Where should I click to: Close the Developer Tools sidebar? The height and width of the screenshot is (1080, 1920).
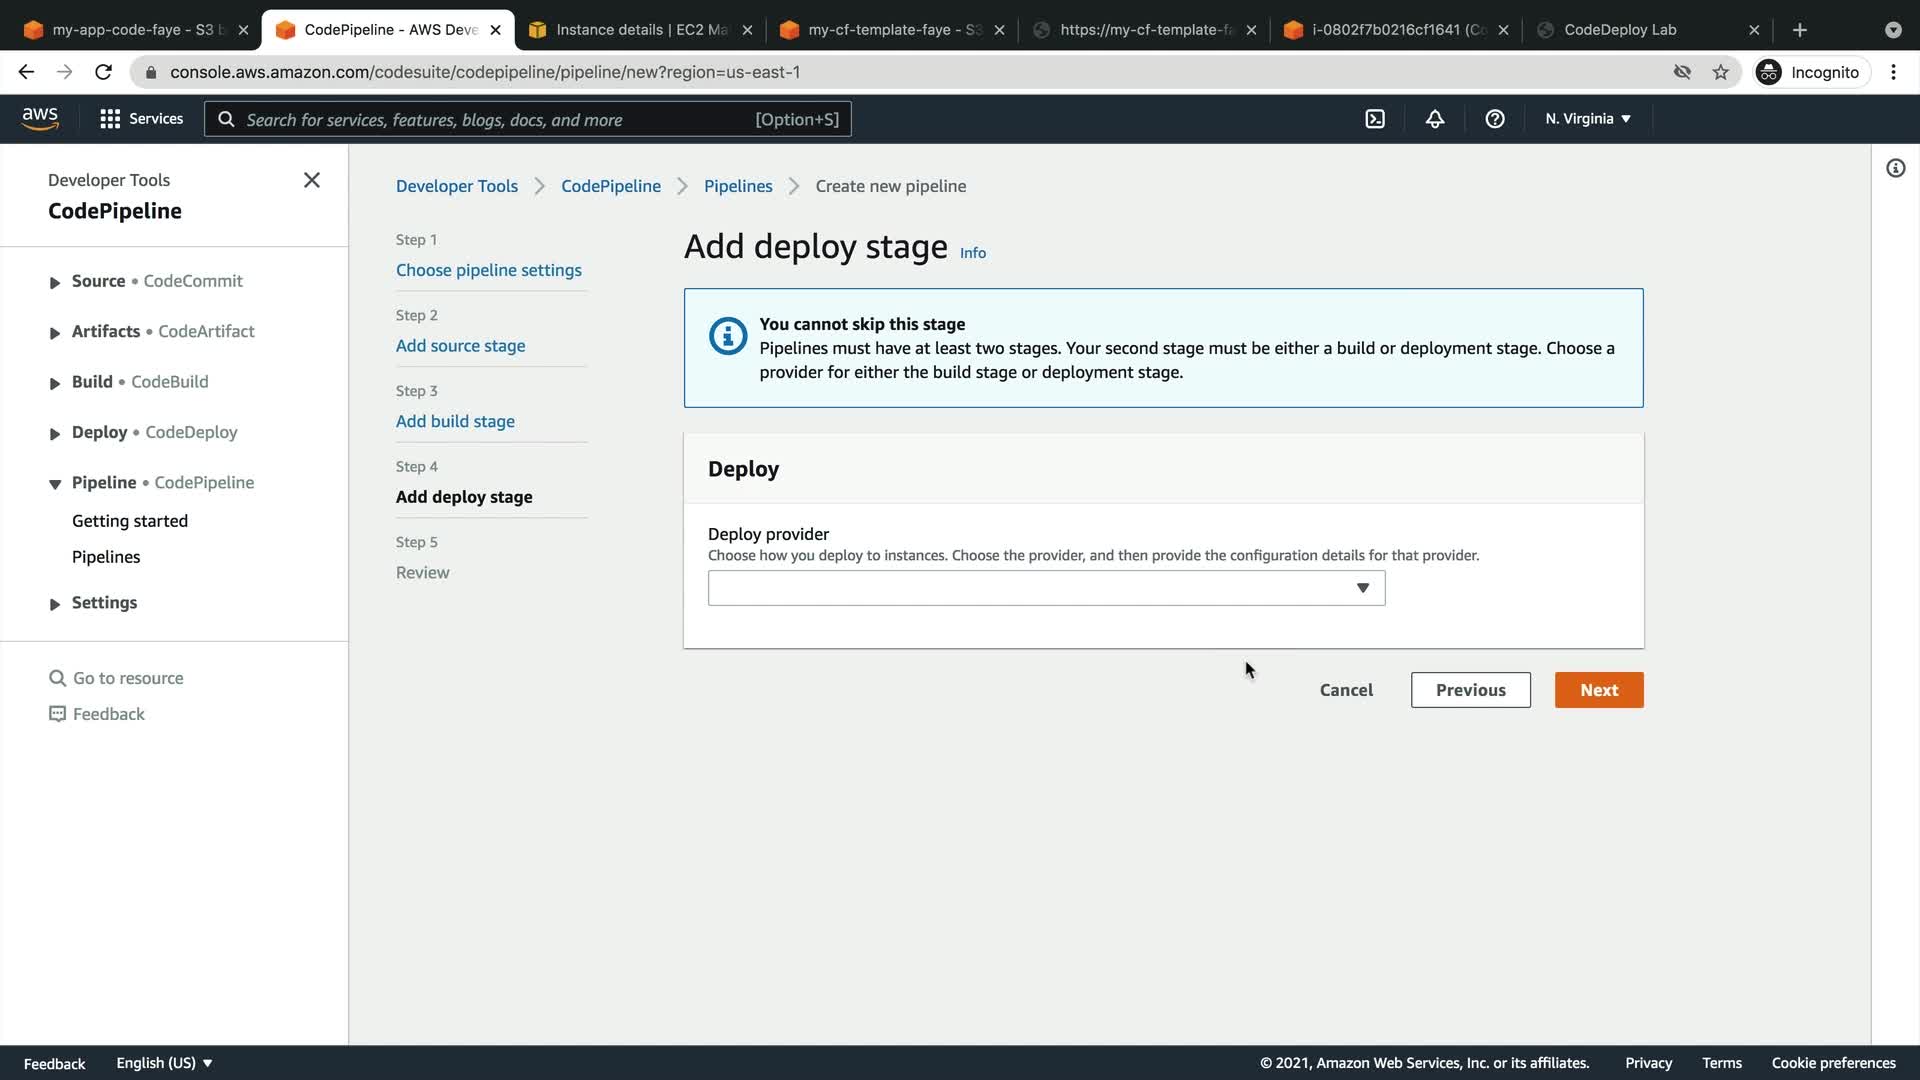pos(312,180)
